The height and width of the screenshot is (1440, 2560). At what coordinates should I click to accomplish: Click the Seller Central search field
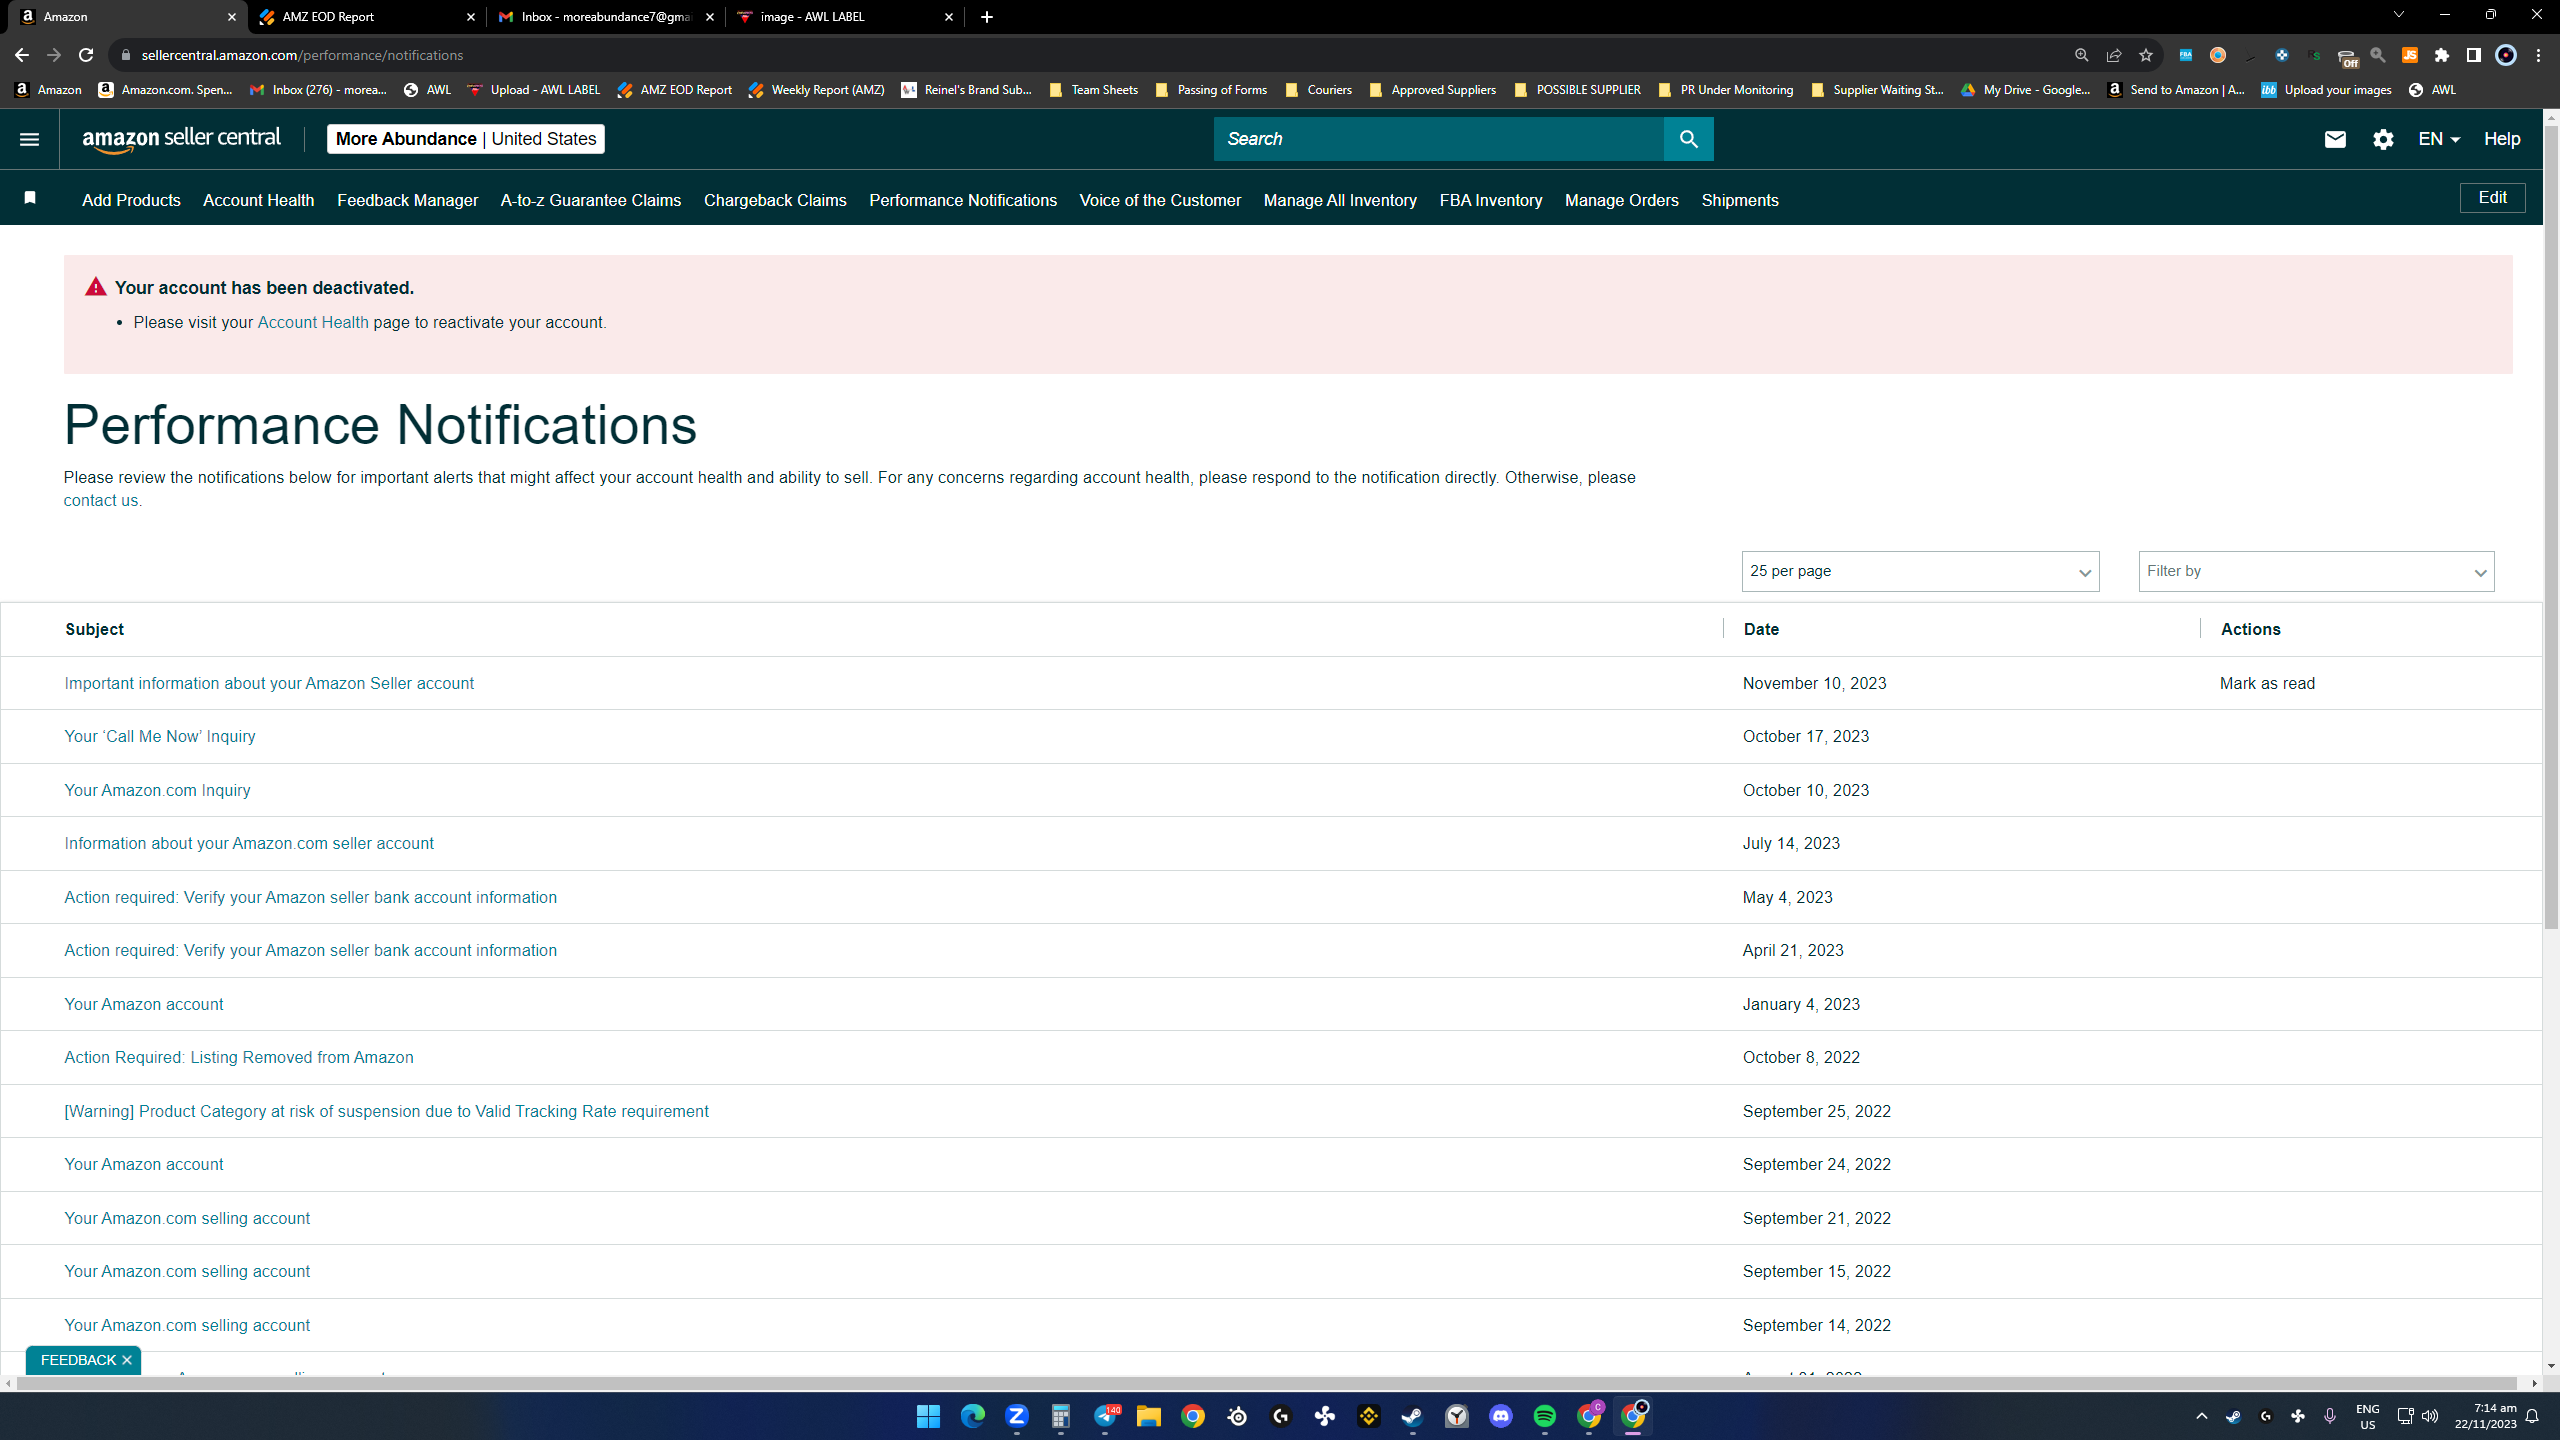pyautogui.click(x=1438, y=139)
